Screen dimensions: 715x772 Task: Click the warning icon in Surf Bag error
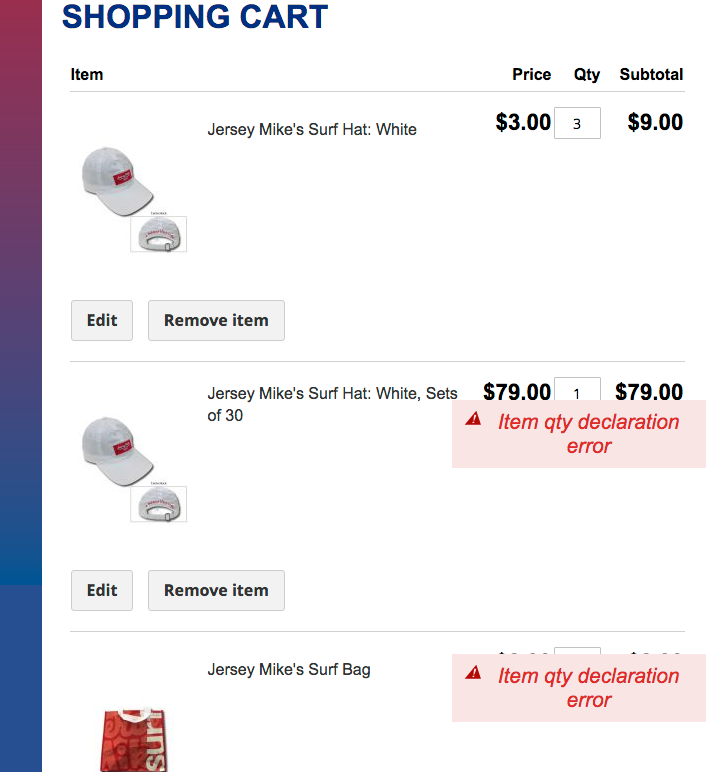click(474, 674)
